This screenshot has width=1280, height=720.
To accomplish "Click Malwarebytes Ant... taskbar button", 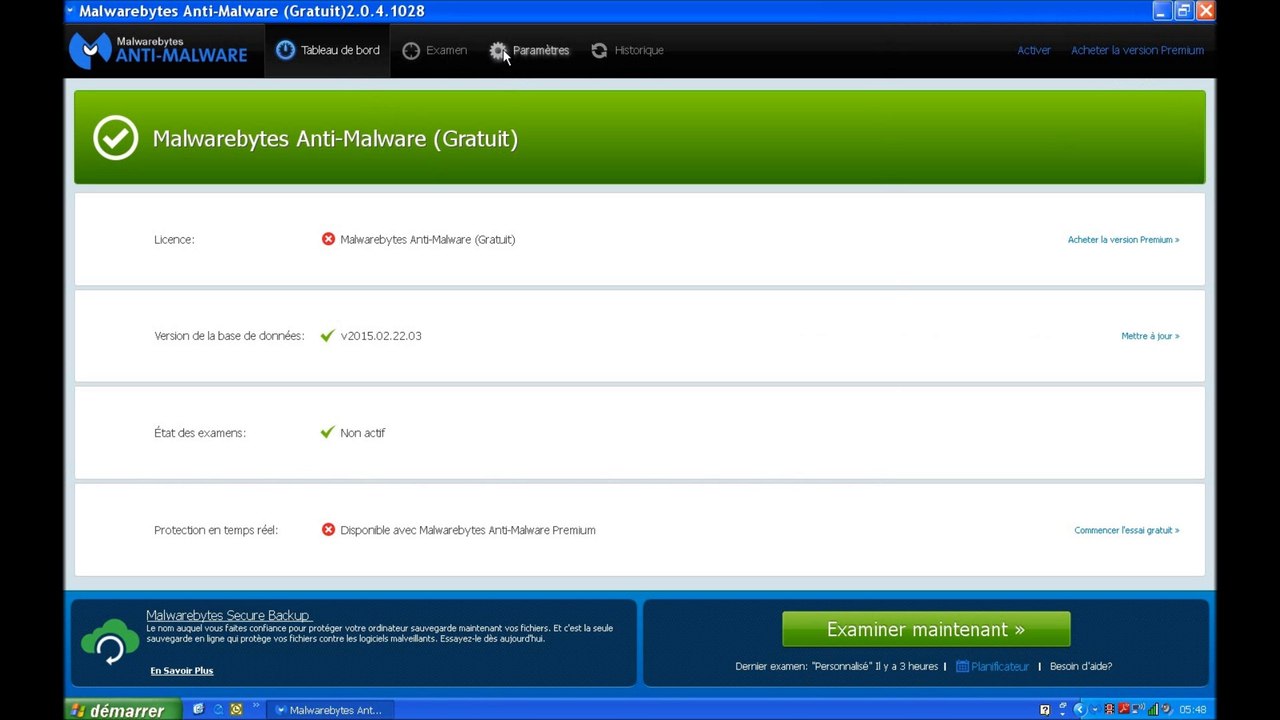I will (x=328, y=710).
